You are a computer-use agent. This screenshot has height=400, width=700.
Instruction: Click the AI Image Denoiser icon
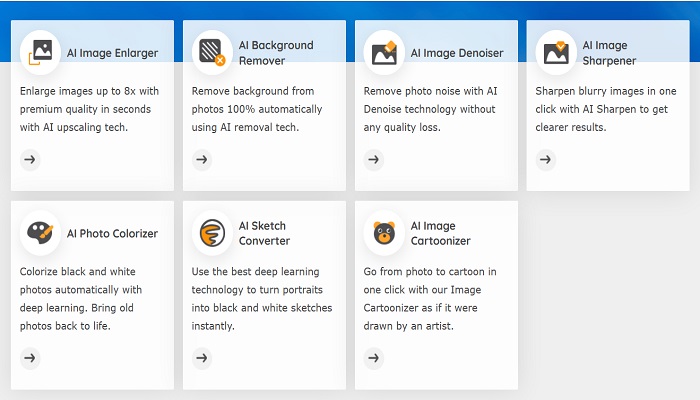pos(384,52)
